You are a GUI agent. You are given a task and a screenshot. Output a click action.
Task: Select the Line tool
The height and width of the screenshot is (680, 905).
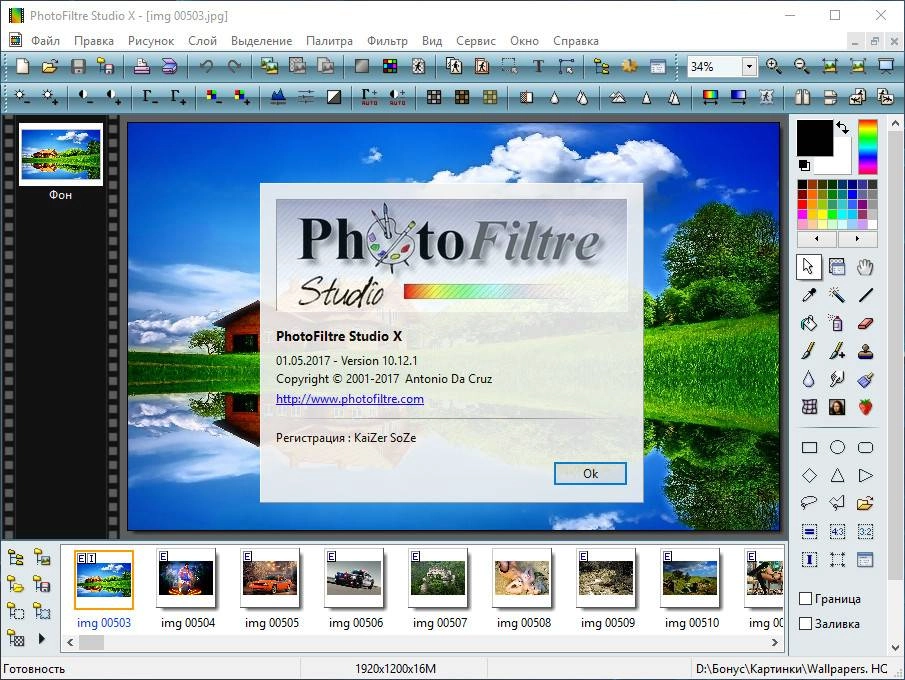coord(865,295)
